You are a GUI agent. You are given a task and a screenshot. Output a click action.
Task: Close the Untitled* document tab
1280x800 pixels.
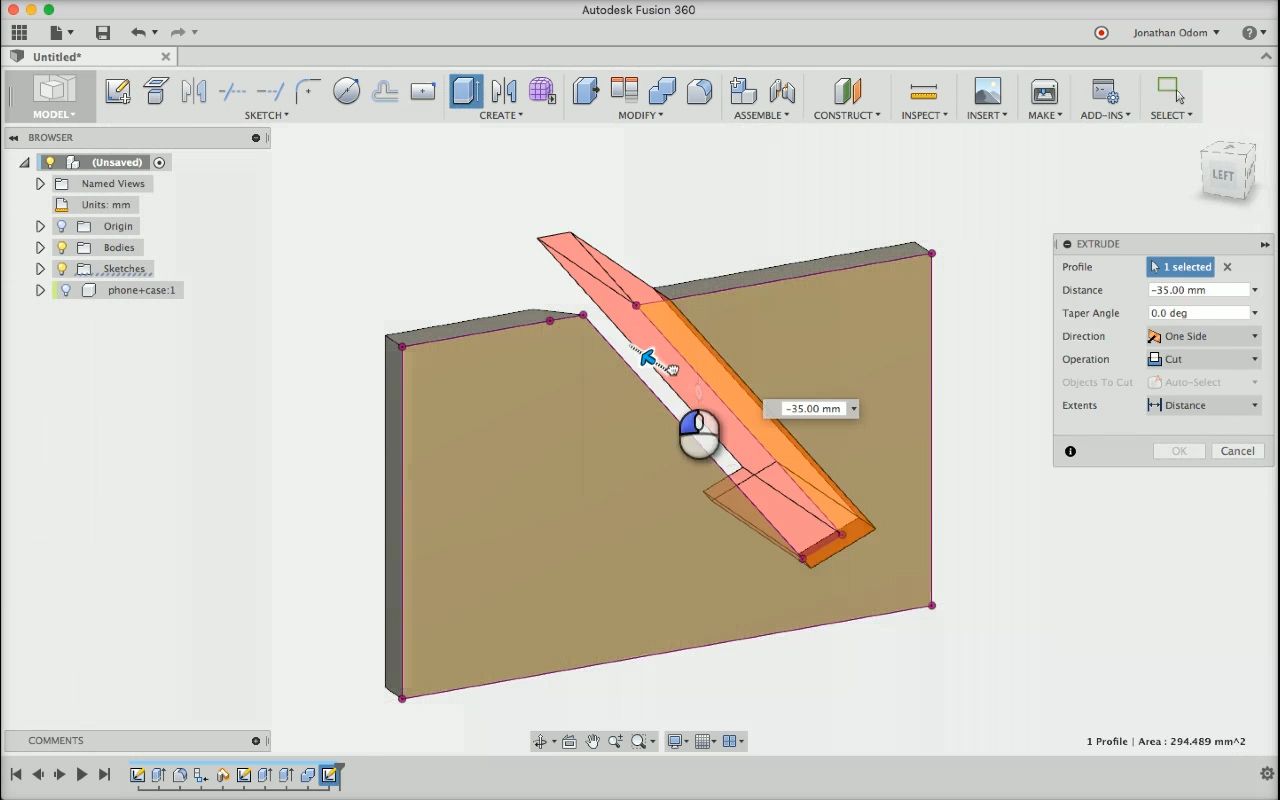(166, 57)
